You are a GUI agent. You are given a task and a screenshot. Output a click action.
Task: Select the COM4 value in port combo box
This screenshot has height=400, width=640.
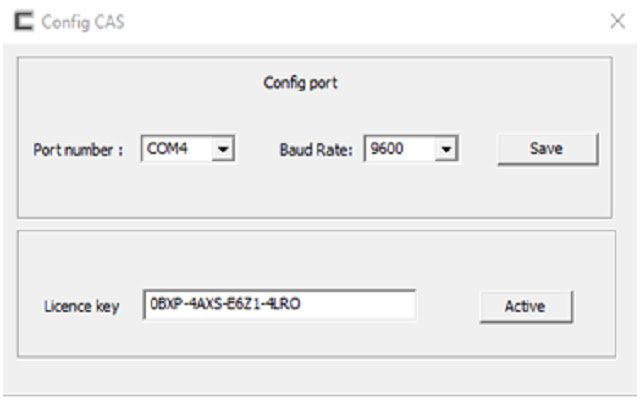coord(167,149)
